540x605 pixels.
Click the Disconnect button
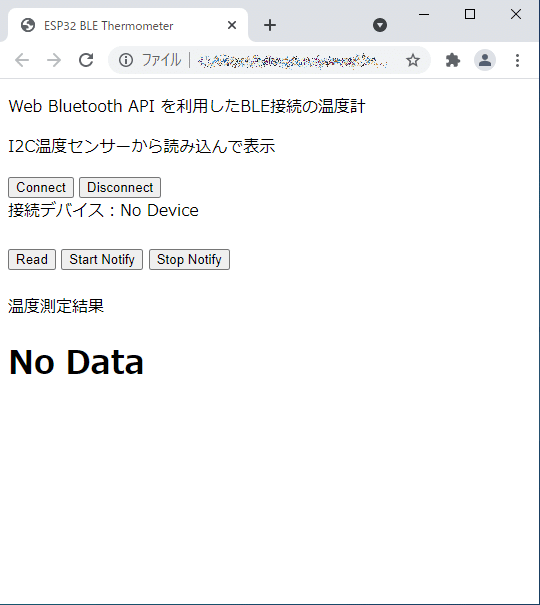[120, 188]
